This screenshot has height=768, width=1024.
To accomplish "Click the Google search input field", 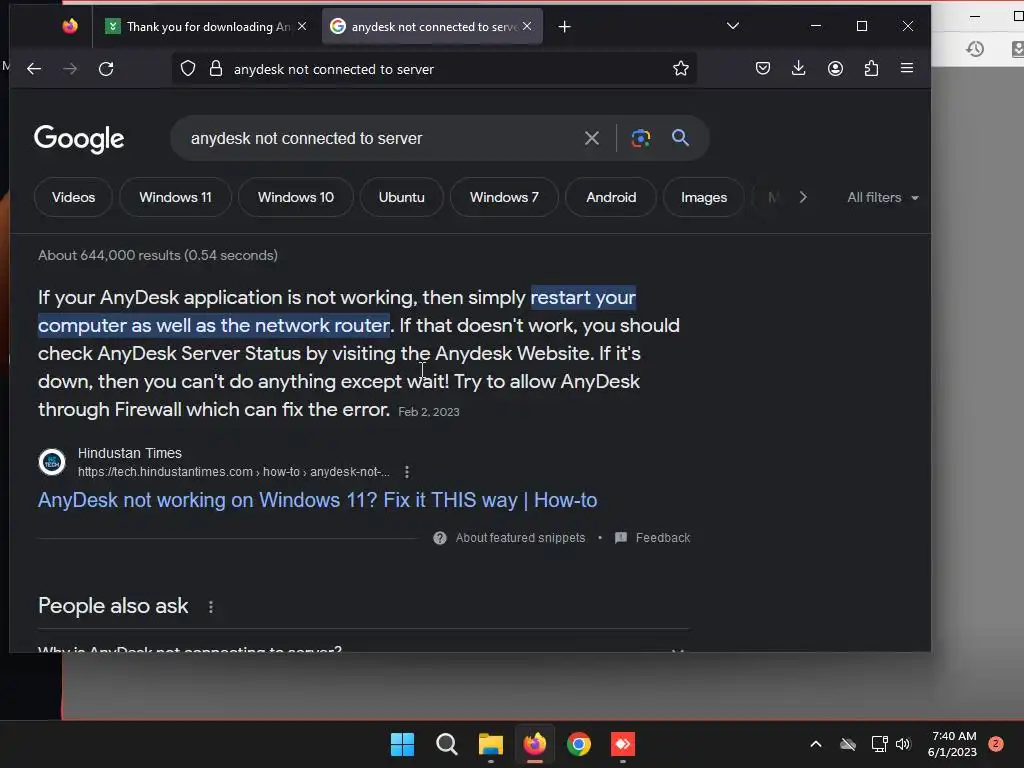I will pyautogui.click(x=379, y=138).
